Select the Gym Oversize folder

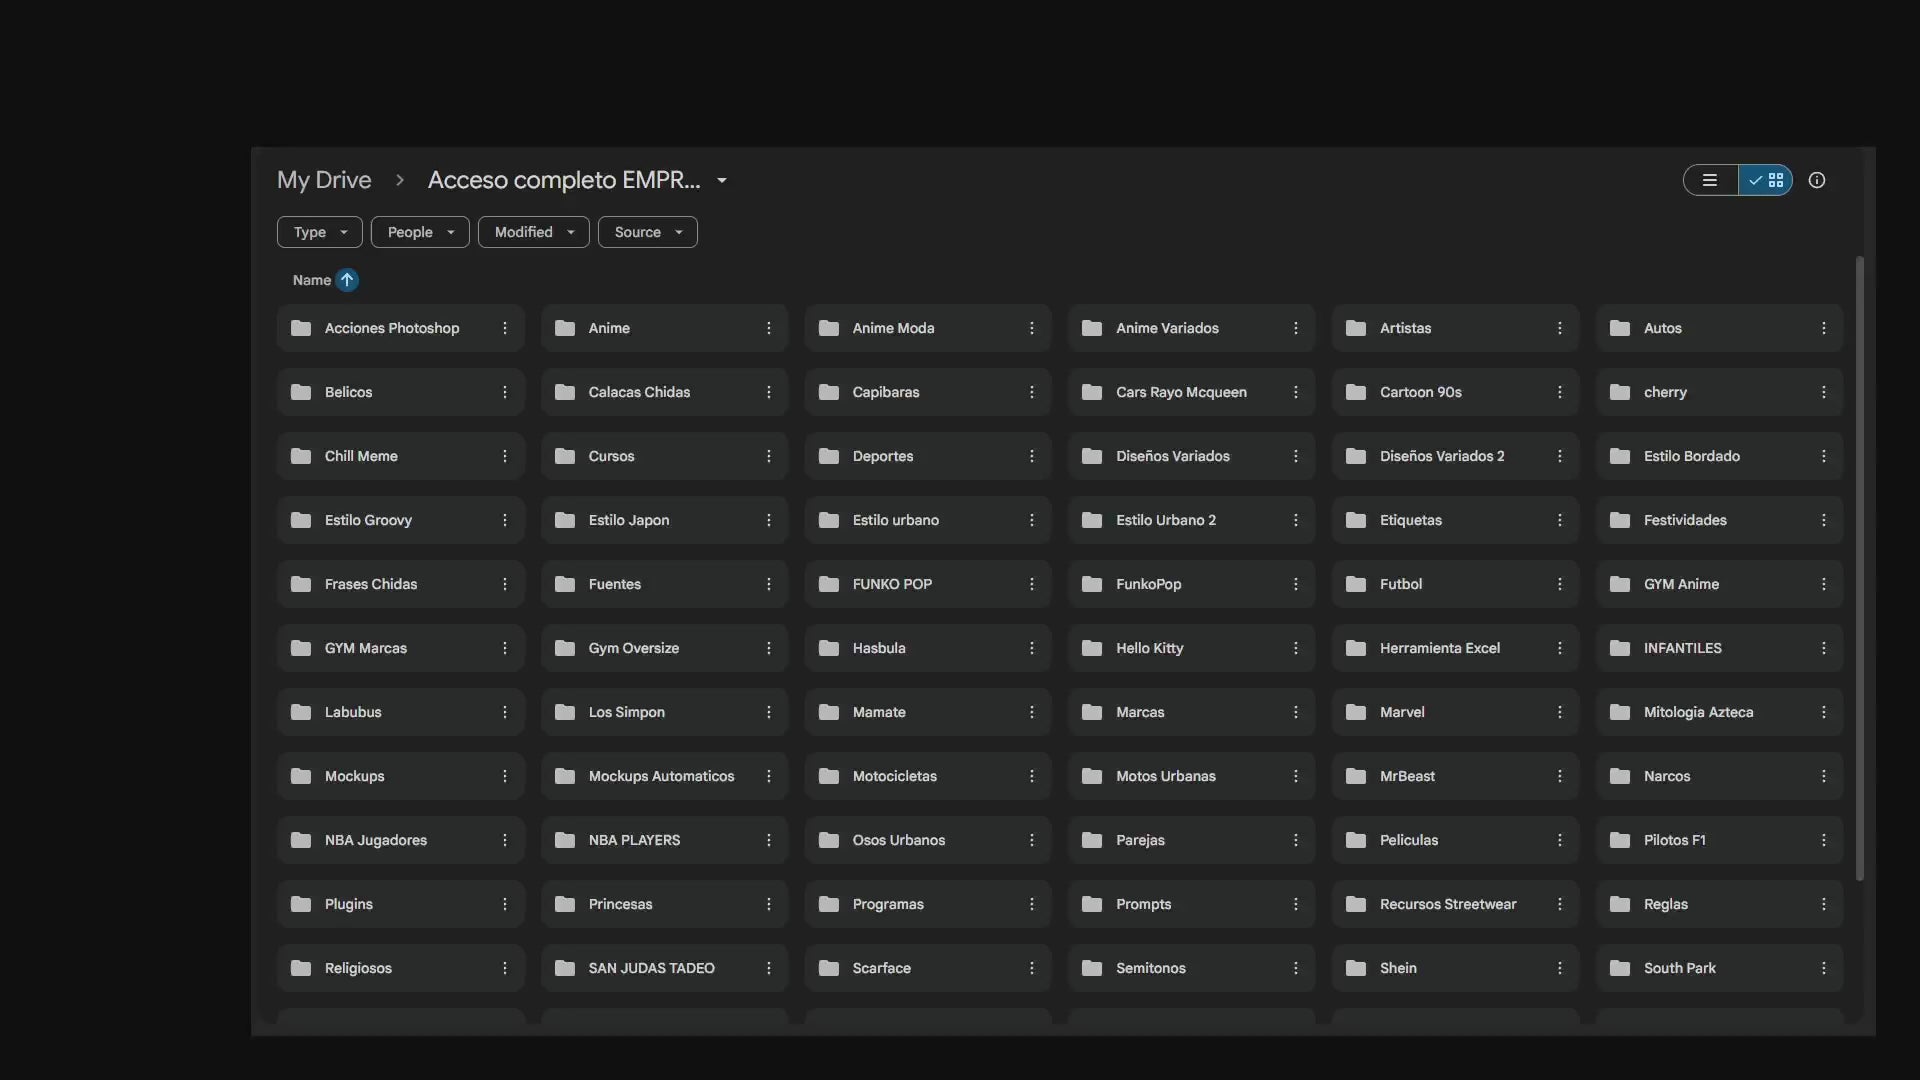tap(664, 648)
